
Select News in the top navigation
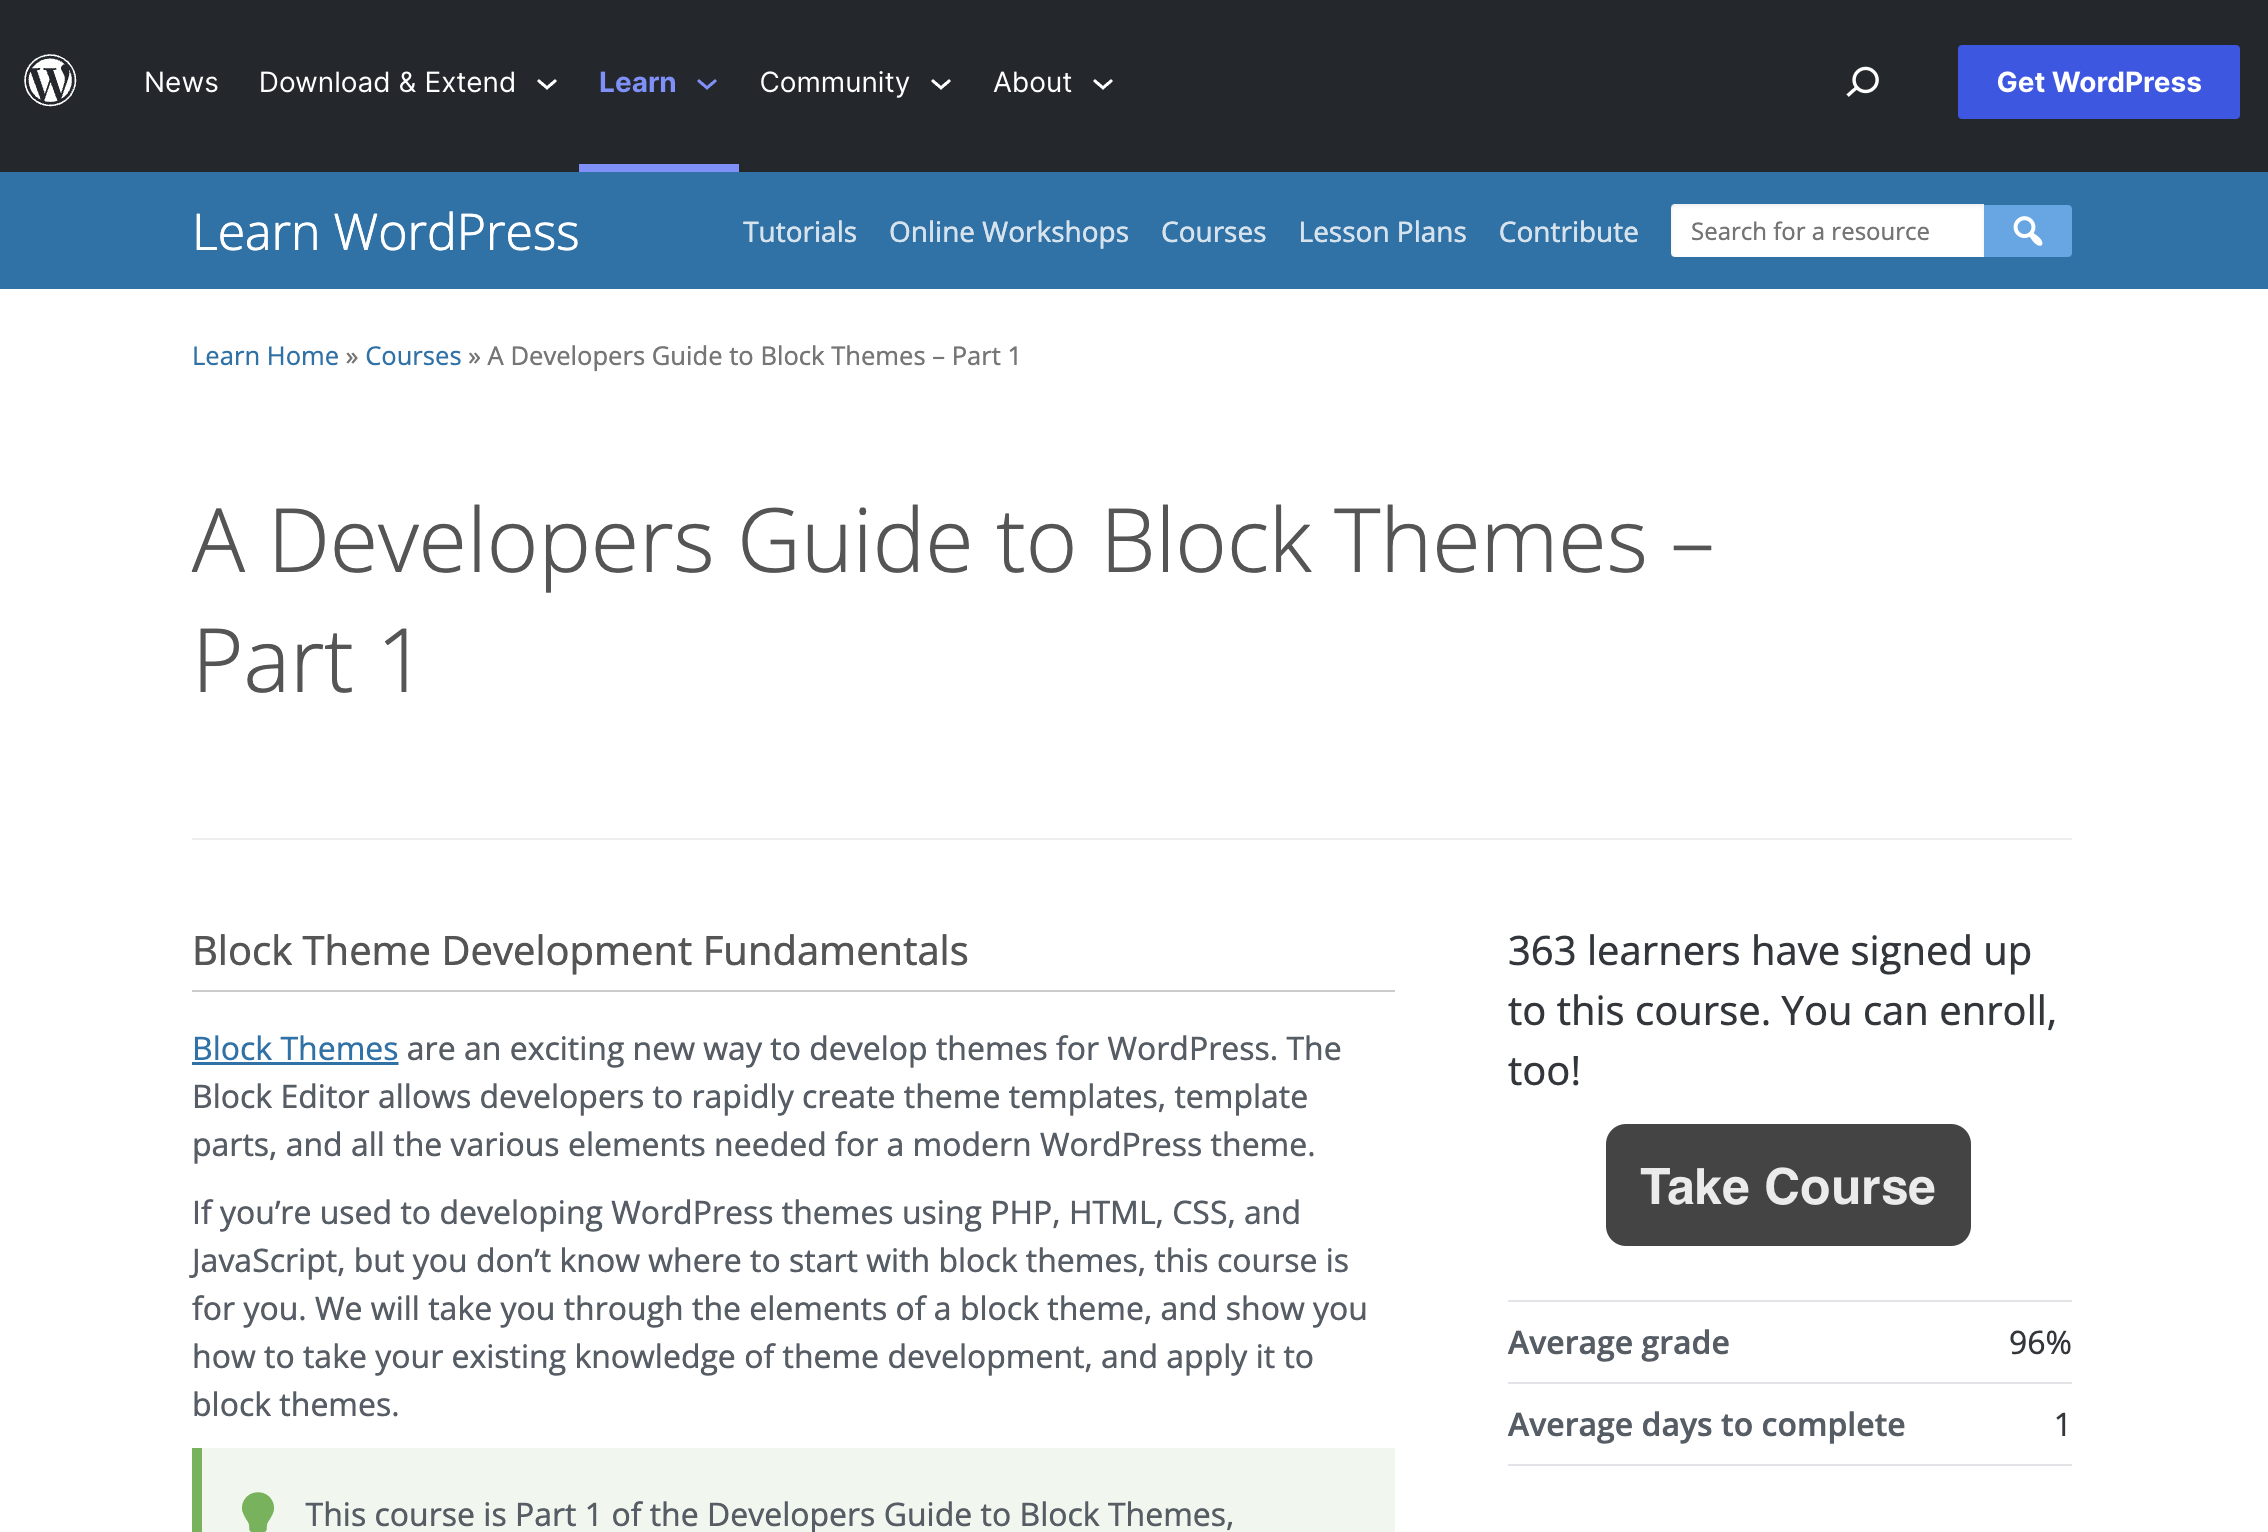tap(181, 82)
